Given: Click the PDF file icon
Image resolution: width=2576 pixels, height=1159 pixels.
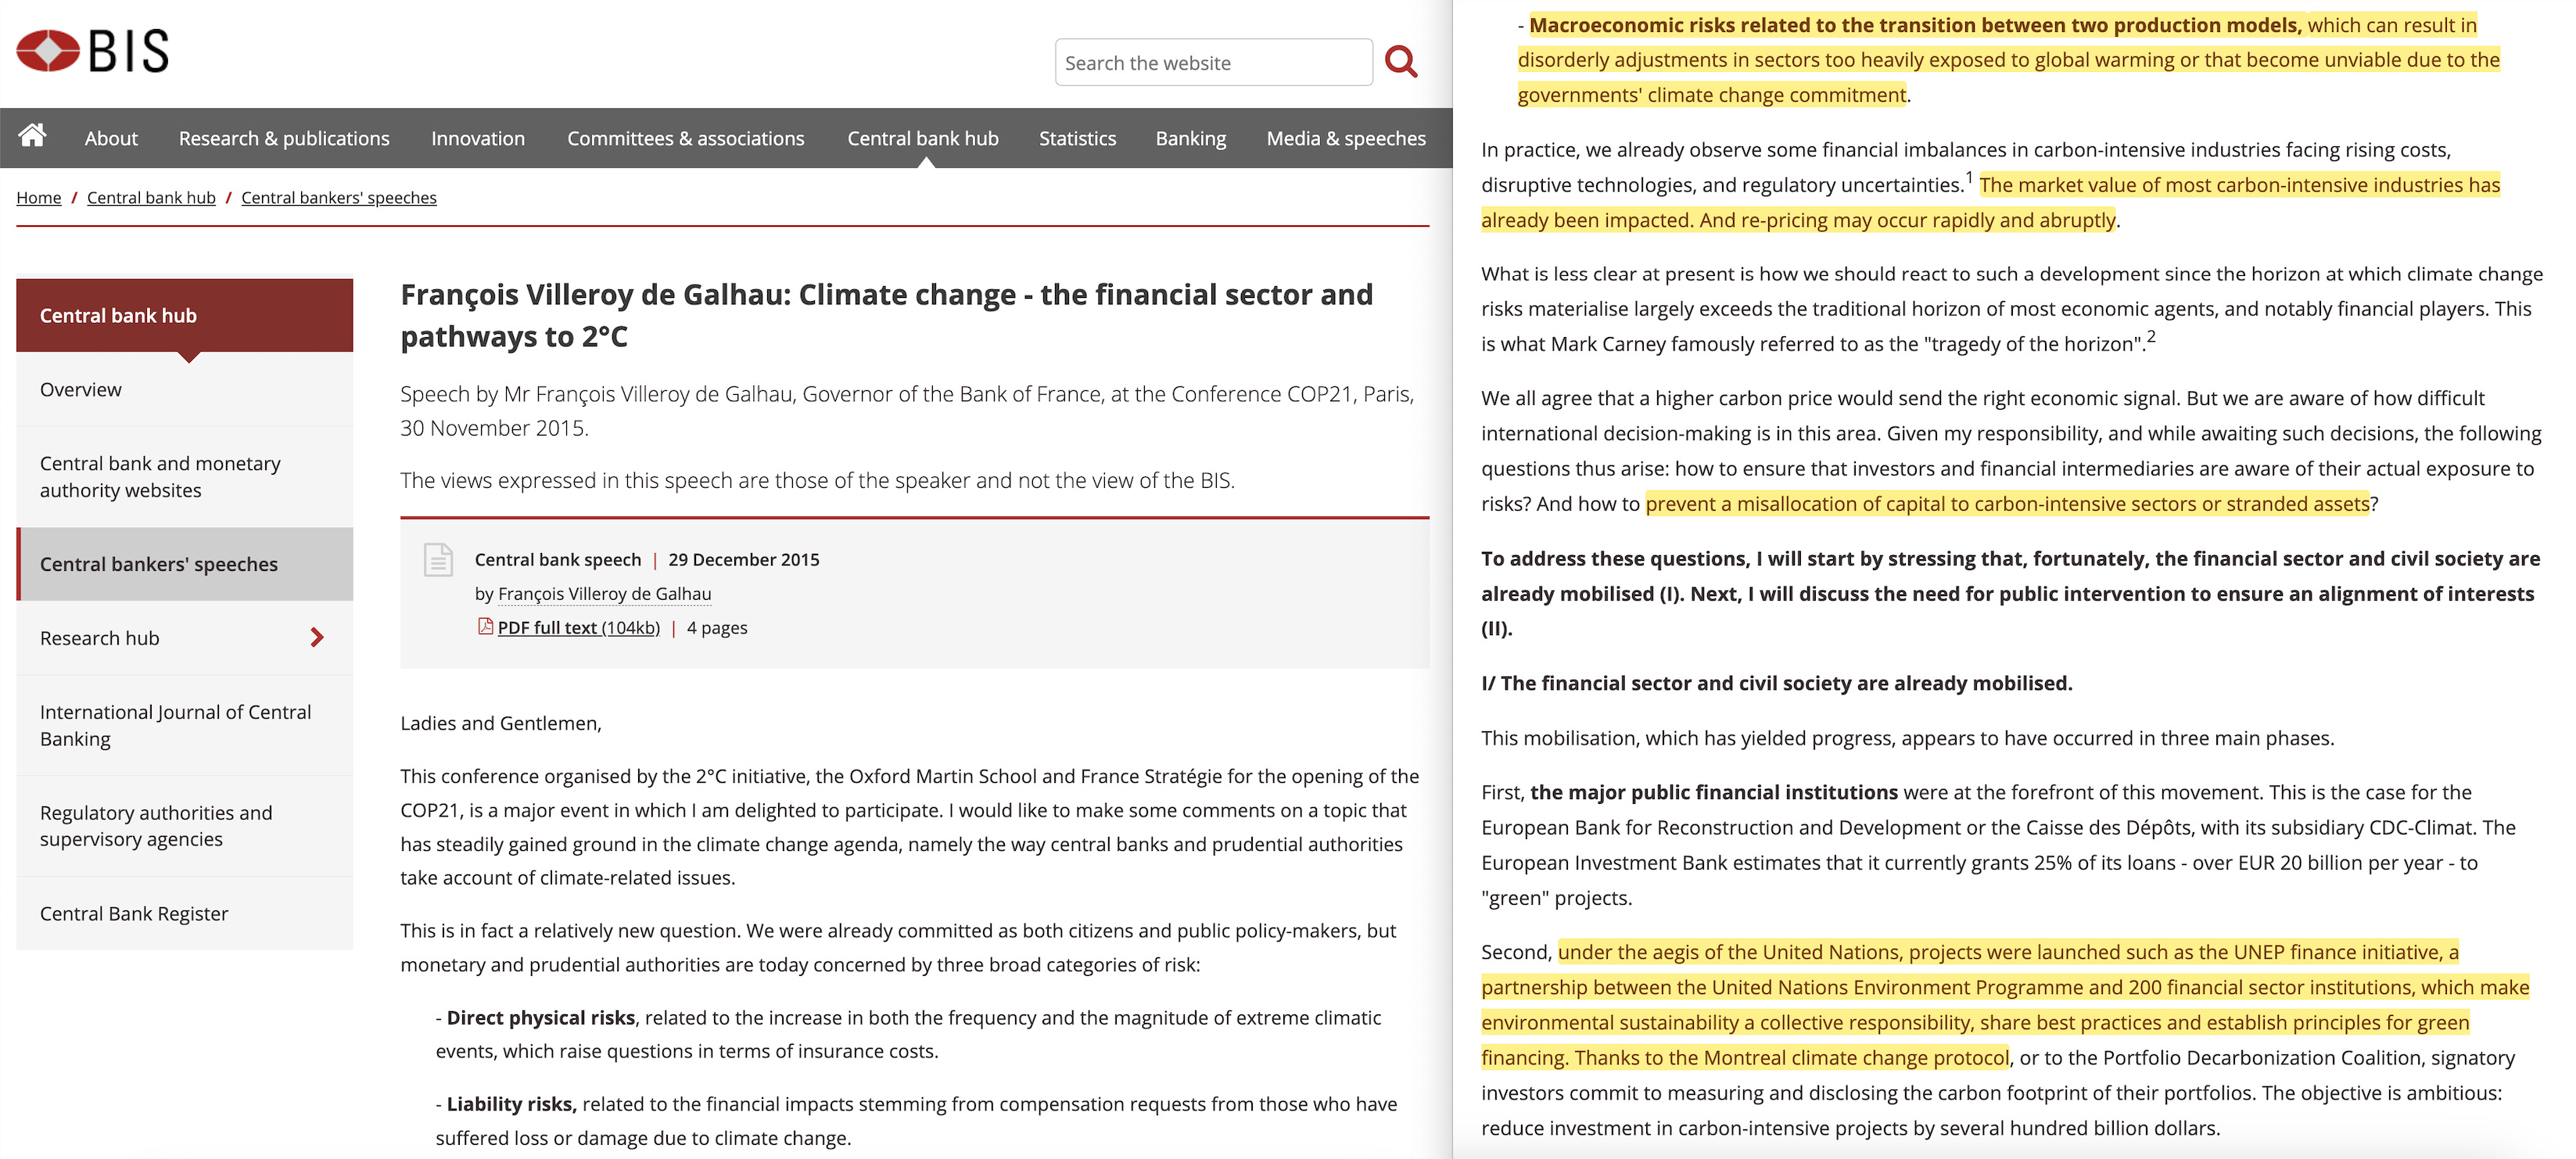Looking at the screenshot, I should (x=485, y=627).
